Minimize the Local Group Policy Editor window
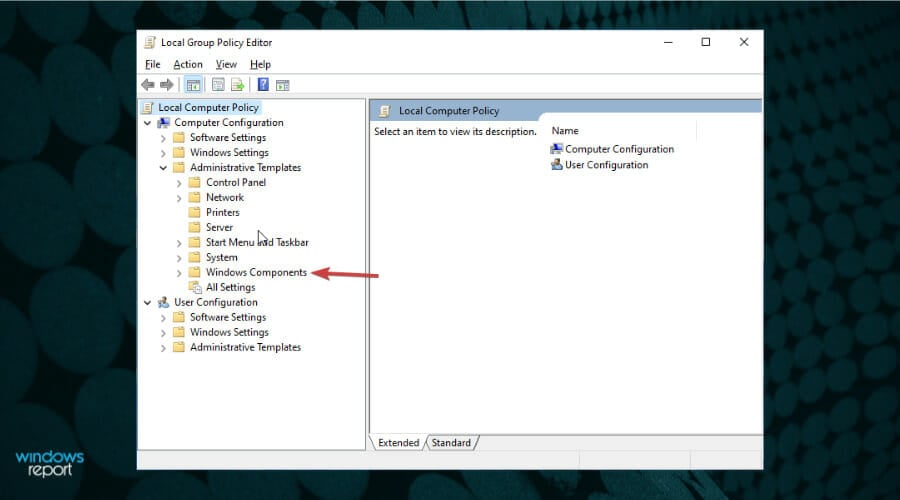The image size is (900, 500). coord(668,42)
